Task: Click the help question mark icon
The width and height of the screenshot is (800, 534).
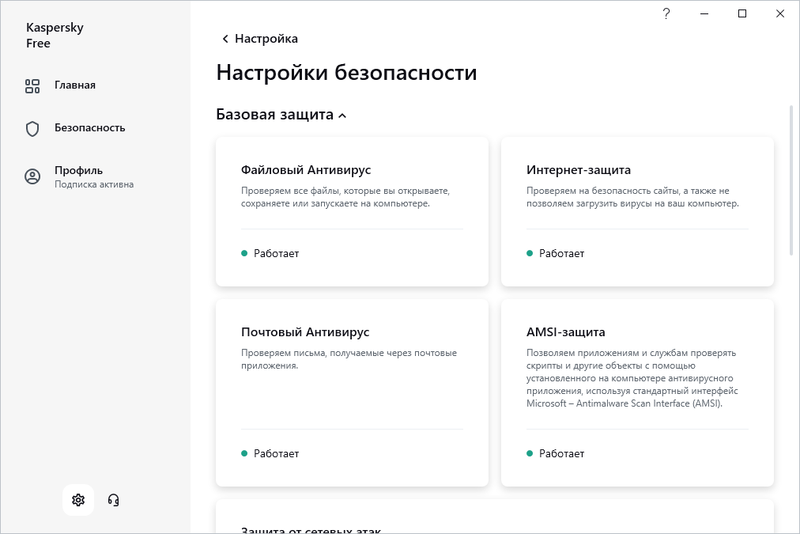Action: pos(666,14)
